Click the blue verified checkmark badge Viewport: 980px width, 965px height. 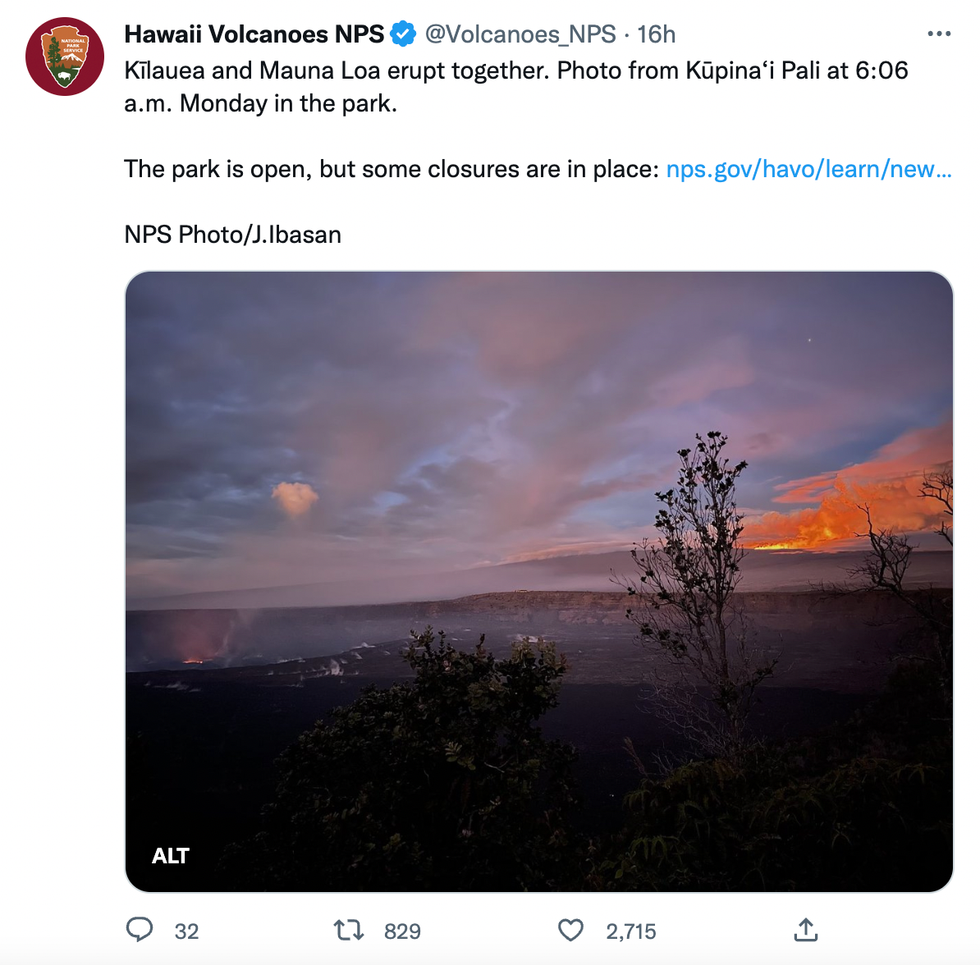pos(403,34)
